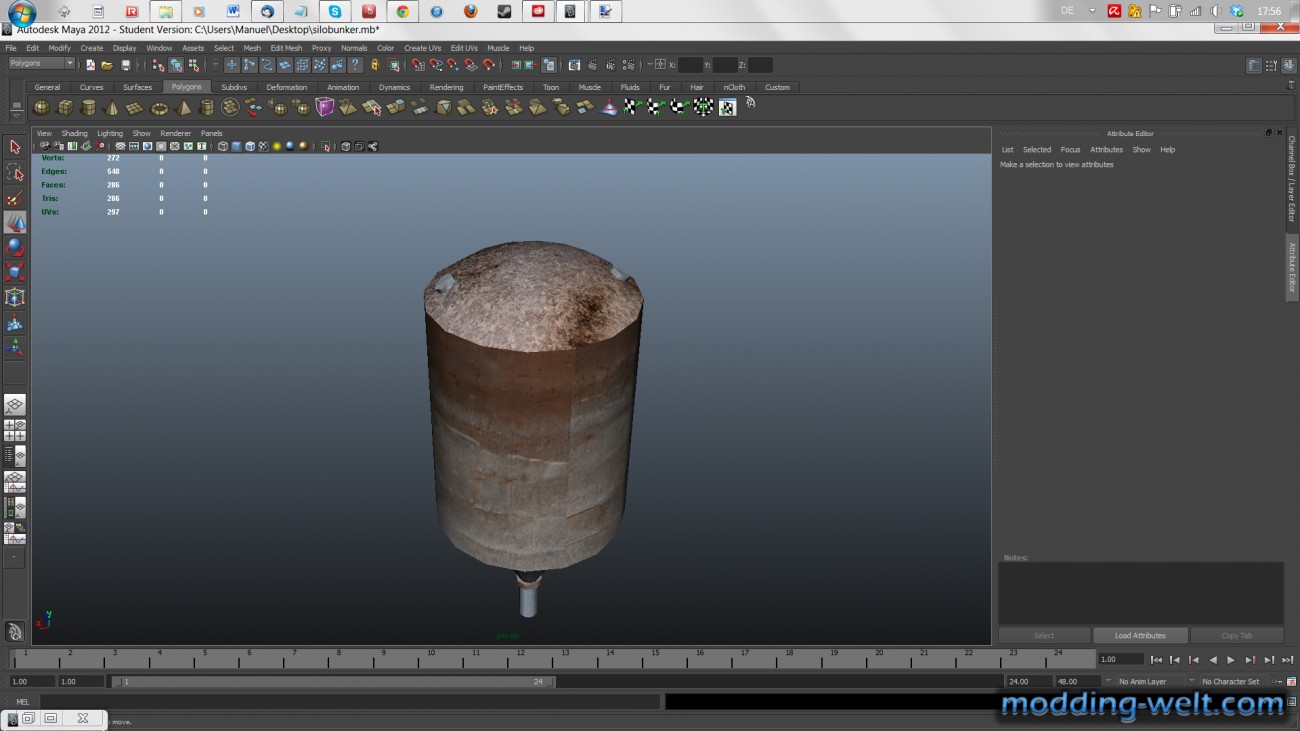Create a polygon torus from the shelf
The height and width of the screenshot is (731, 1300).
click(159, 107)
